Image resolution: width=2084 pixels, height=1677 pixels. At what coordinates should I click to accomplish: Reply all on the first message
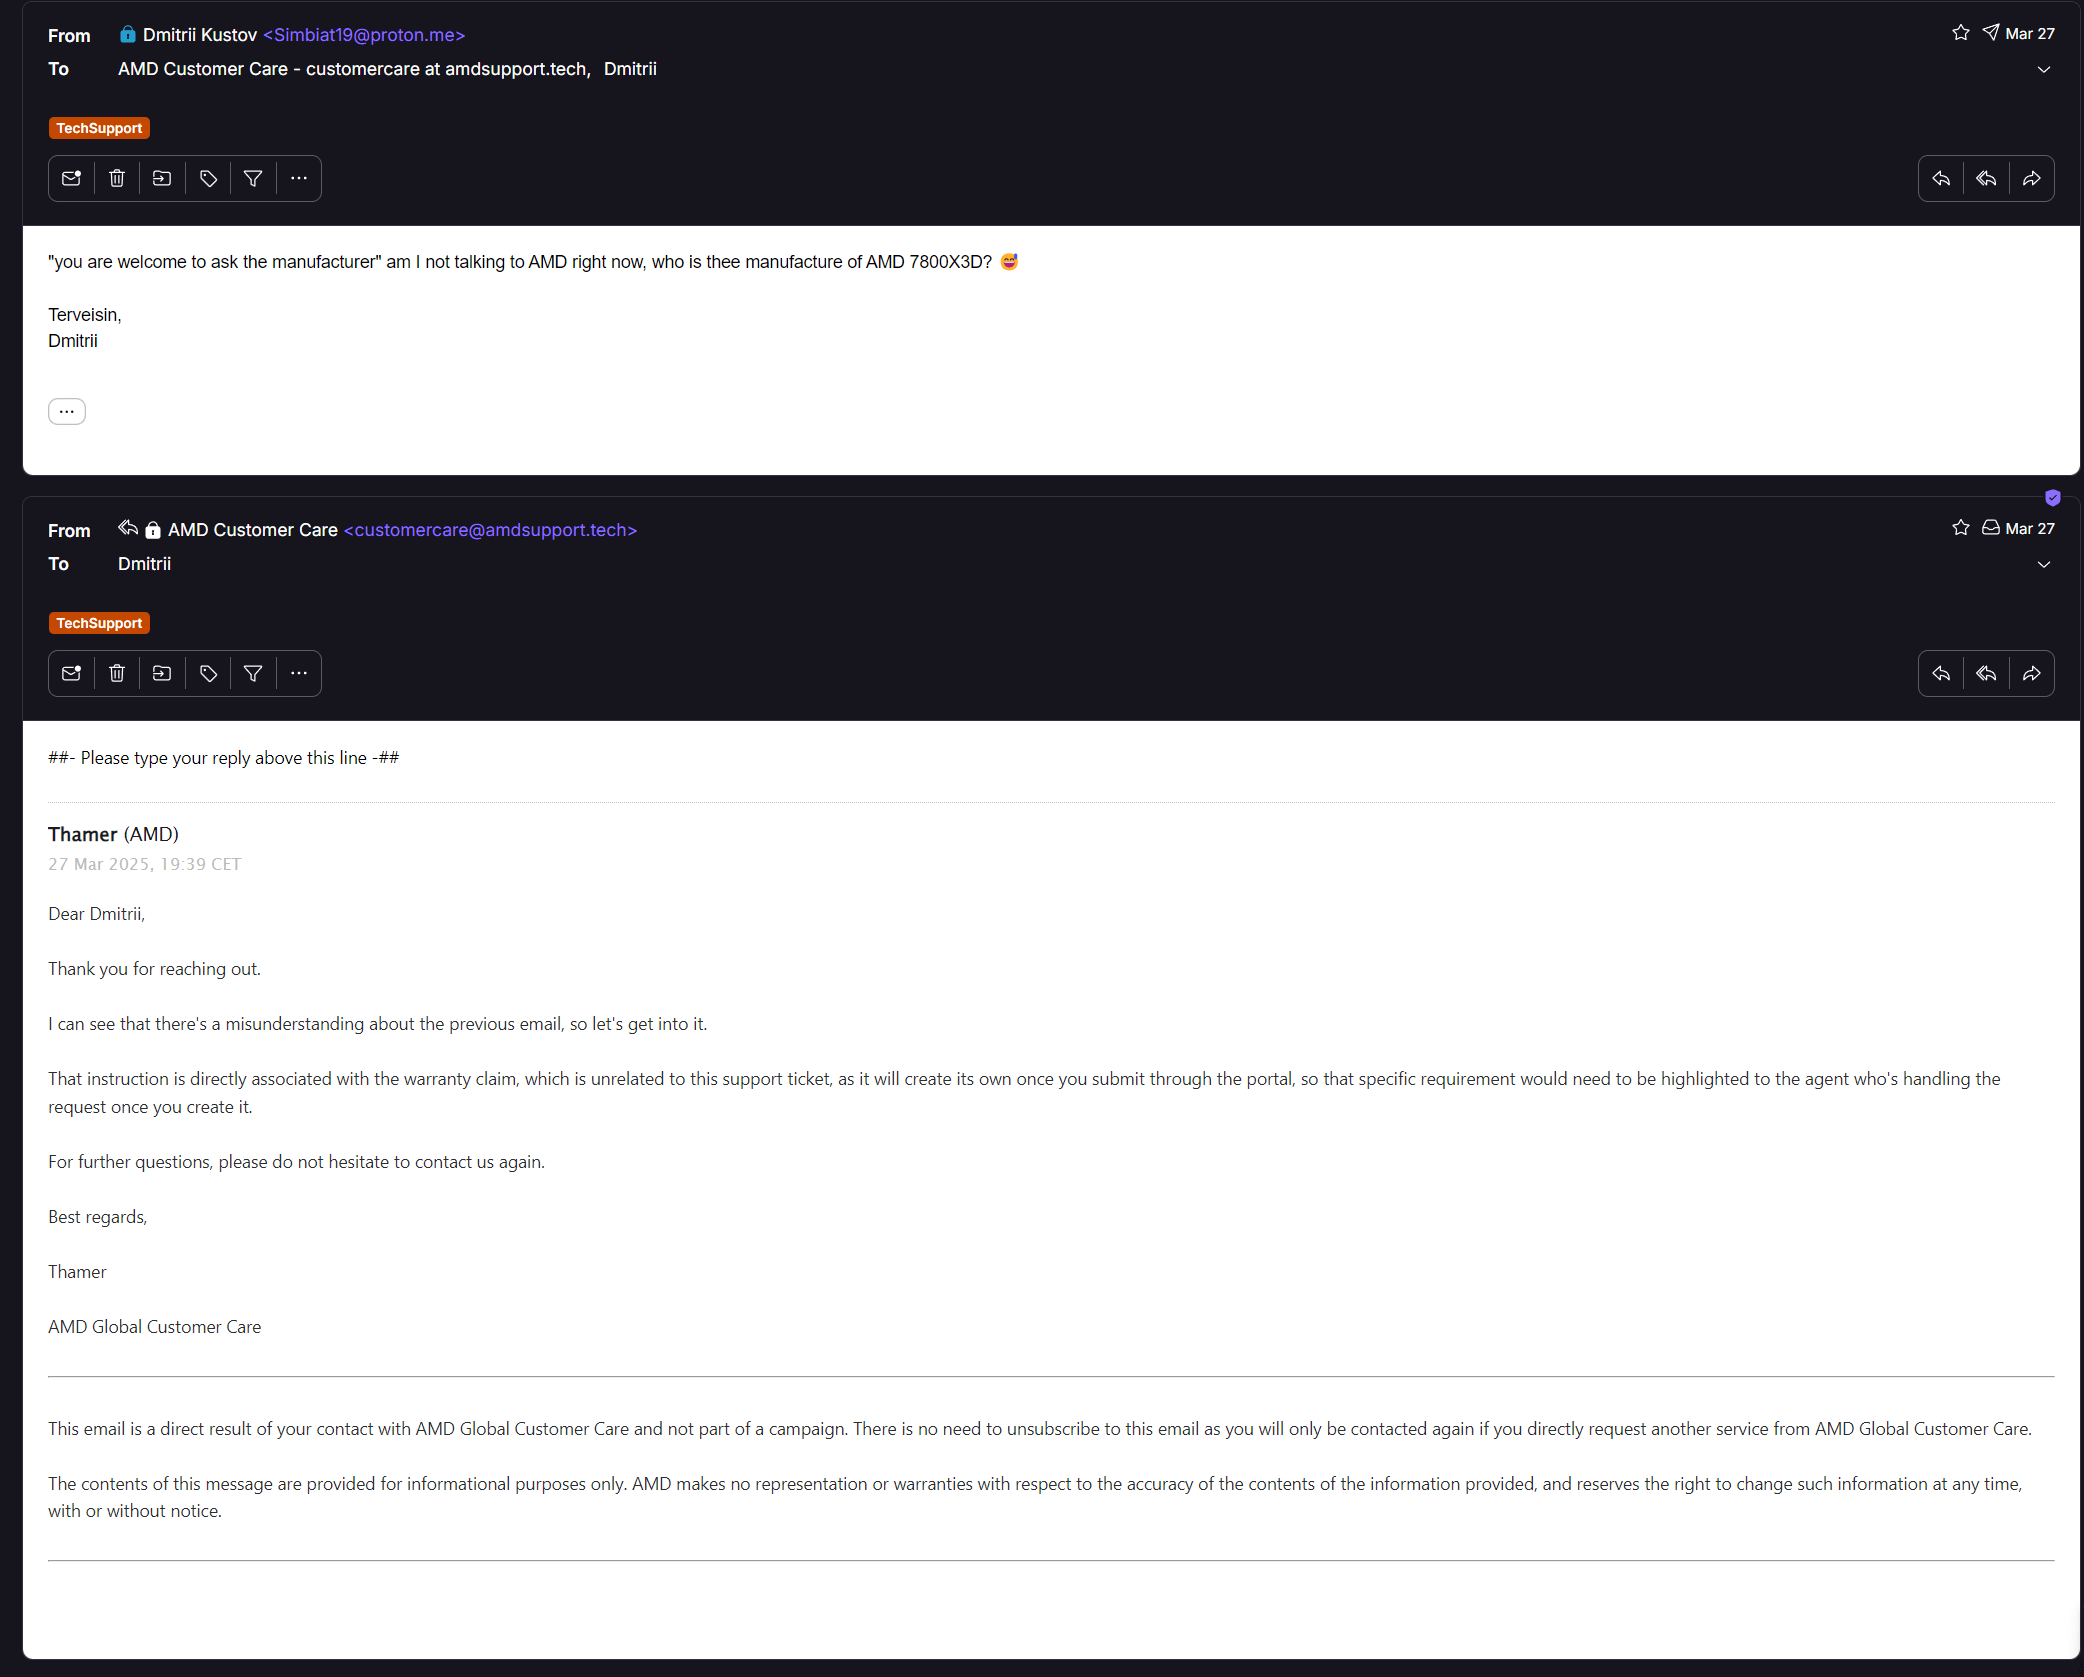(x=1986, y=179)
